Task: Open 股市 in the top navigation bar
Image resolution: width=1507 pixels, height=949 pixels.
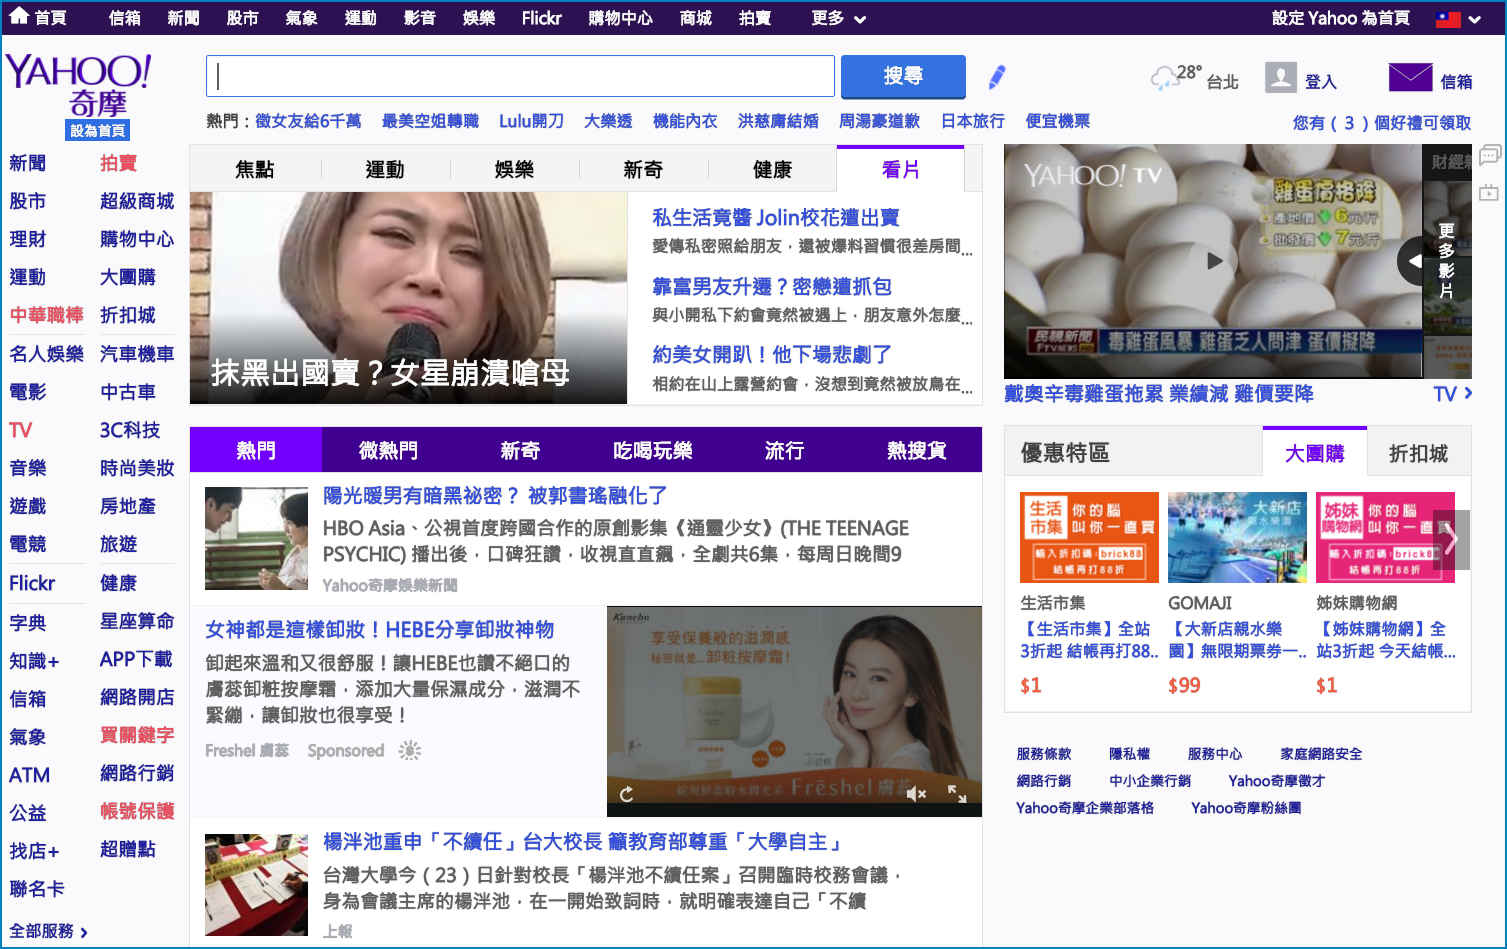Action: pos(242,18)
